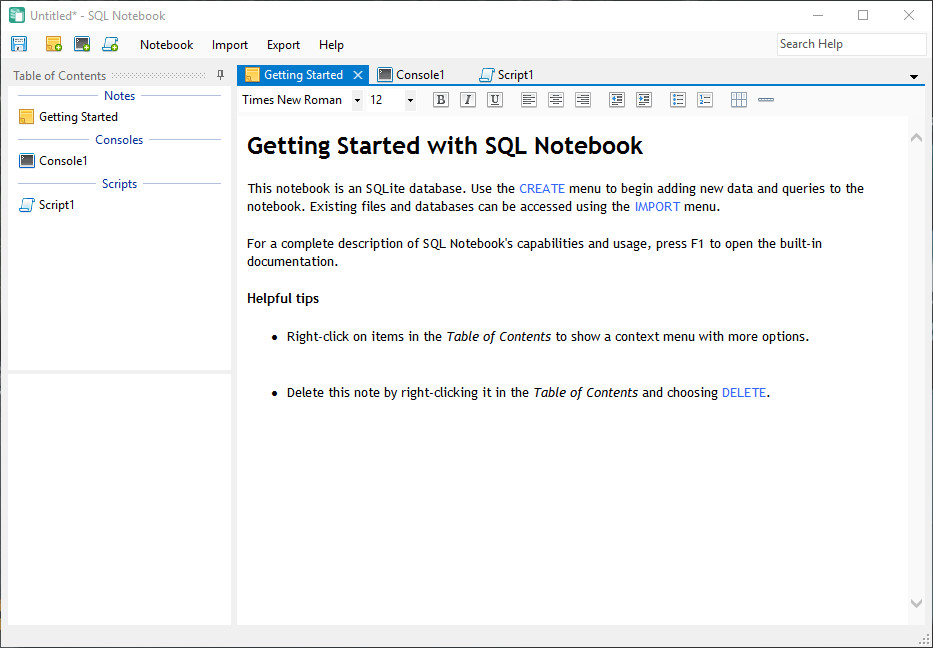
Task: Select Script1 in Table of Contents
Action: tap(47, 205)
